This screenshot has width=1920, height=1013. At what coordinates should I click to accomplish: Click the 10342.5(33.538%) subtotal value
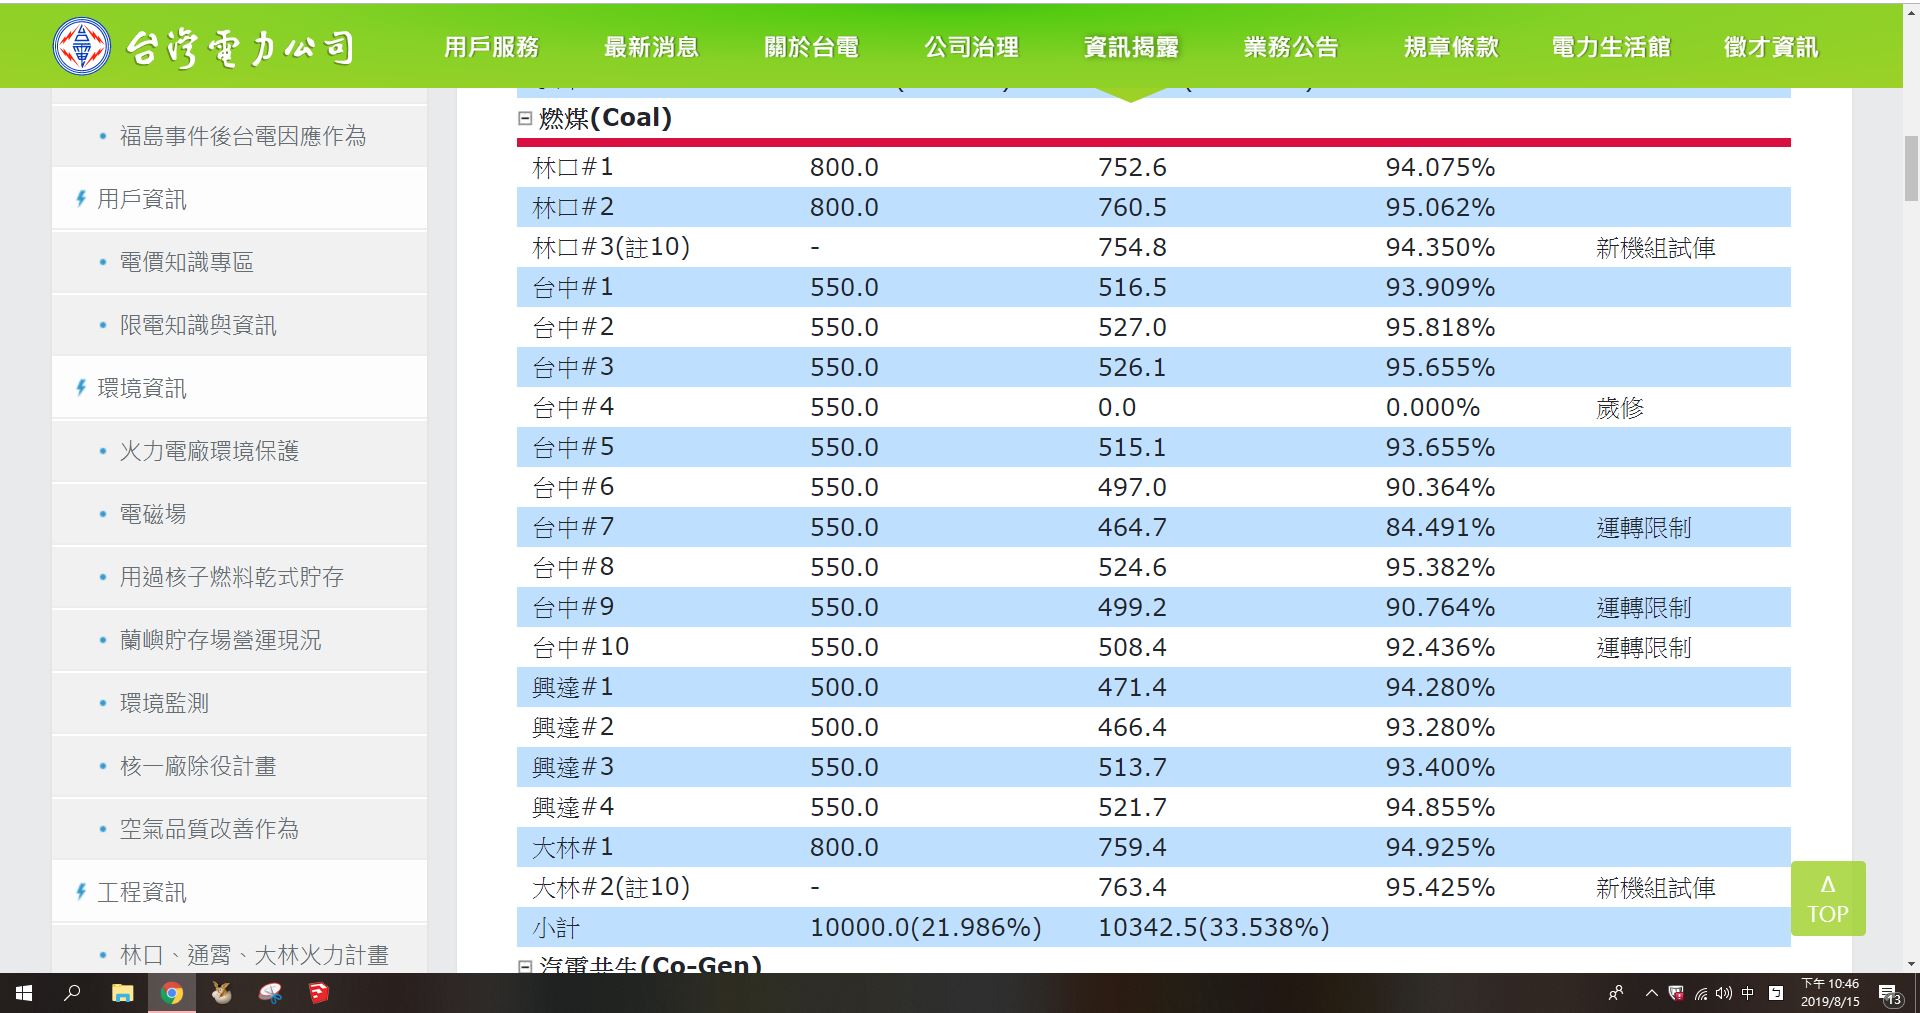click(1214, 927)
